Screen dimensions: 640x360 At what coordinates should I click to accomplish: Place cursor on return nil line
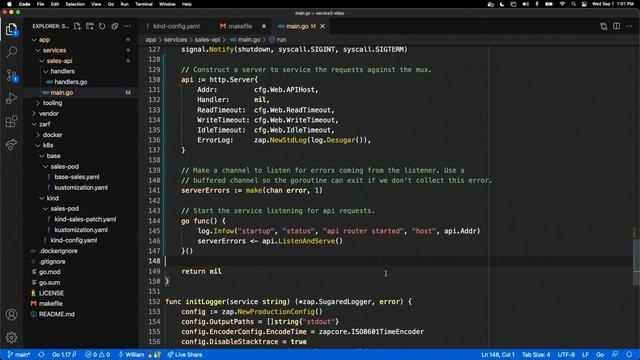coord(201,271)
